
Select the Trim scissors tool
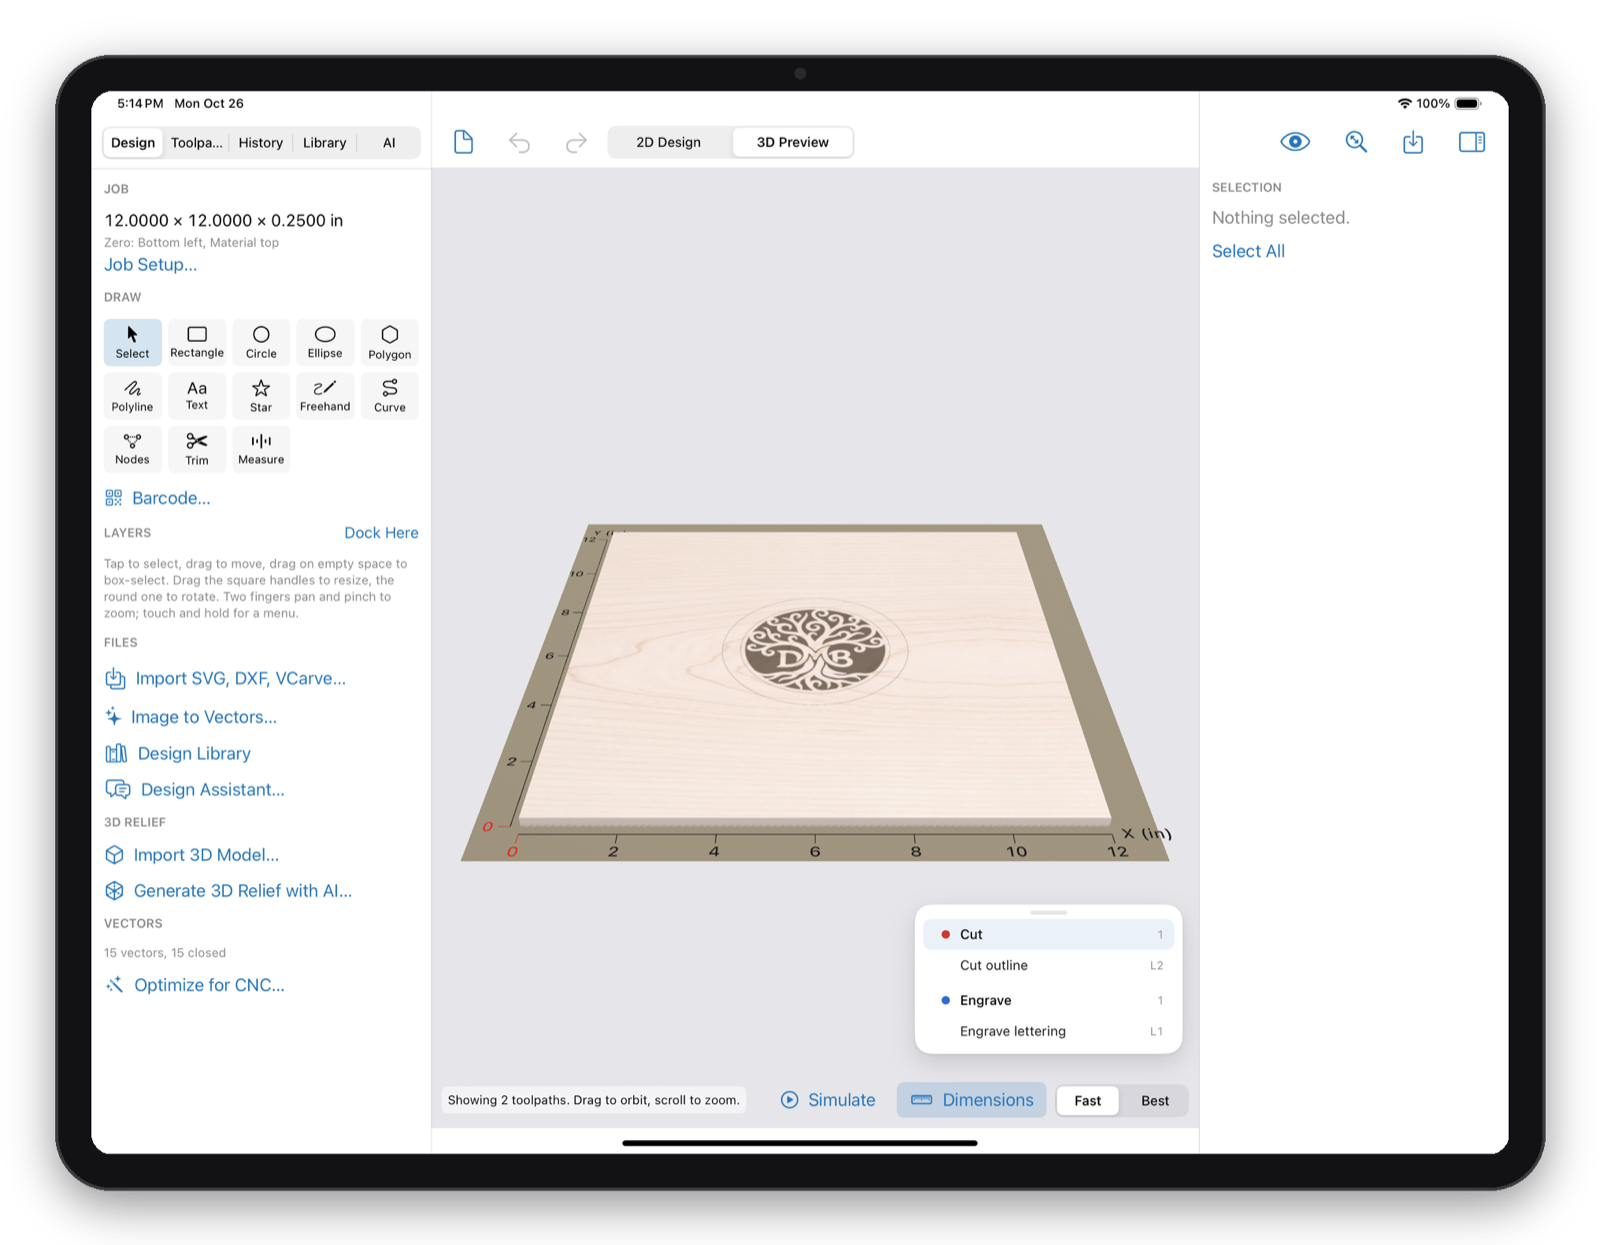[197, 449]
